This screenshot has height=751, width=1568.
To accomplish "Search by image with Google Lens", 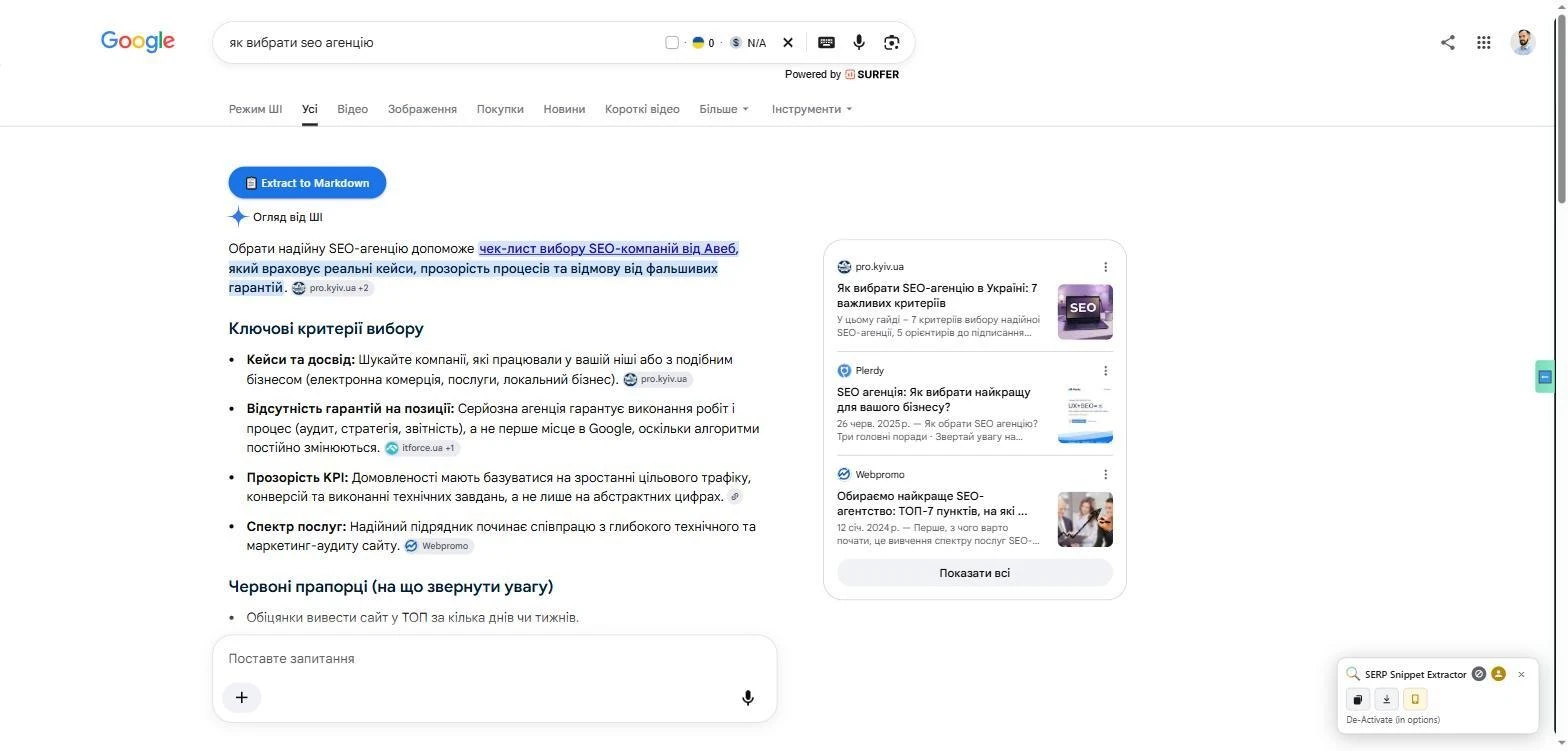I will [892, 43].
